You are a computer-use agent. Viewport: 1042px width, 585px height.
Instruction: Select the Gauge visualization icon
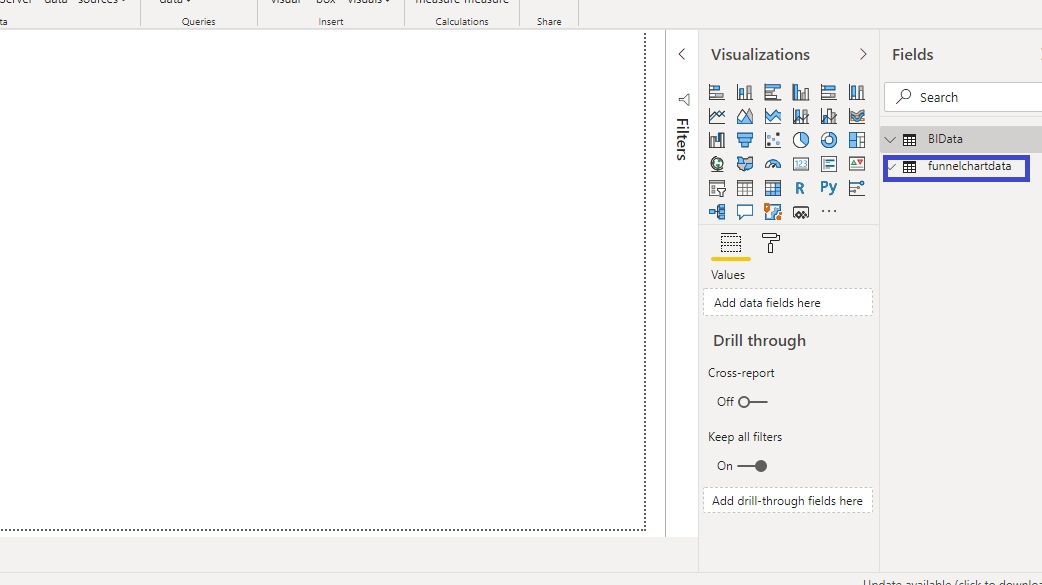[x=772, y=164]
